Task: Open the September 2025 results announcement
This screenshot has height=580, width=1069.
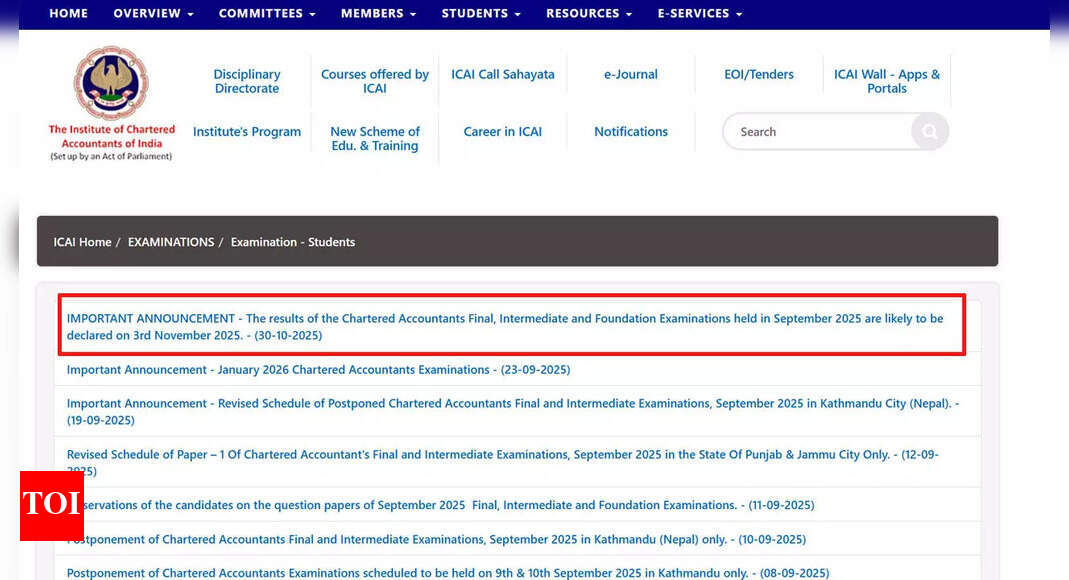Action: 505,326
